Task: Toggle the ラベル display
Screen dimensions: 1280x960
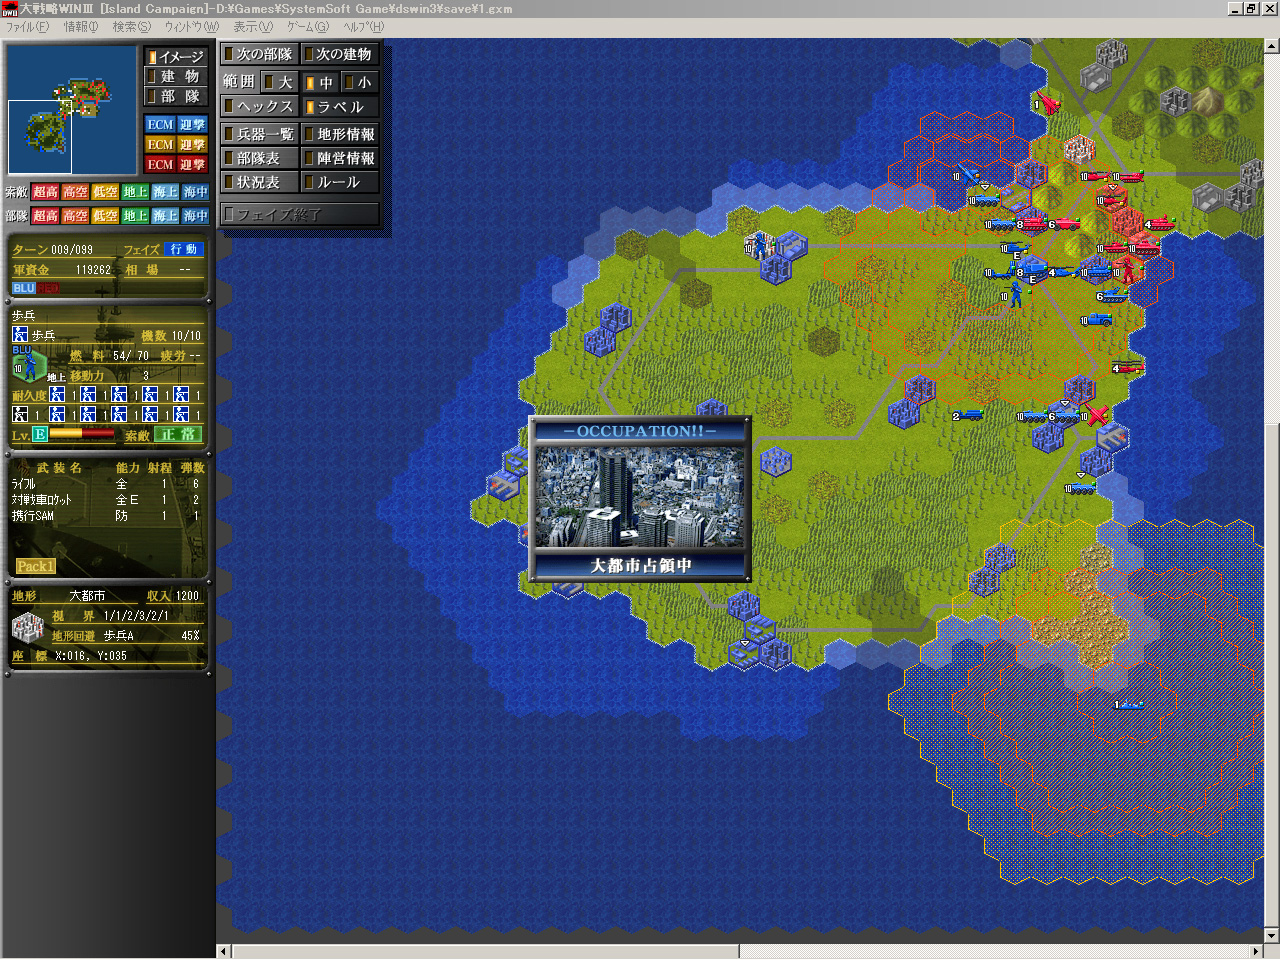Action: coord(340,106)
